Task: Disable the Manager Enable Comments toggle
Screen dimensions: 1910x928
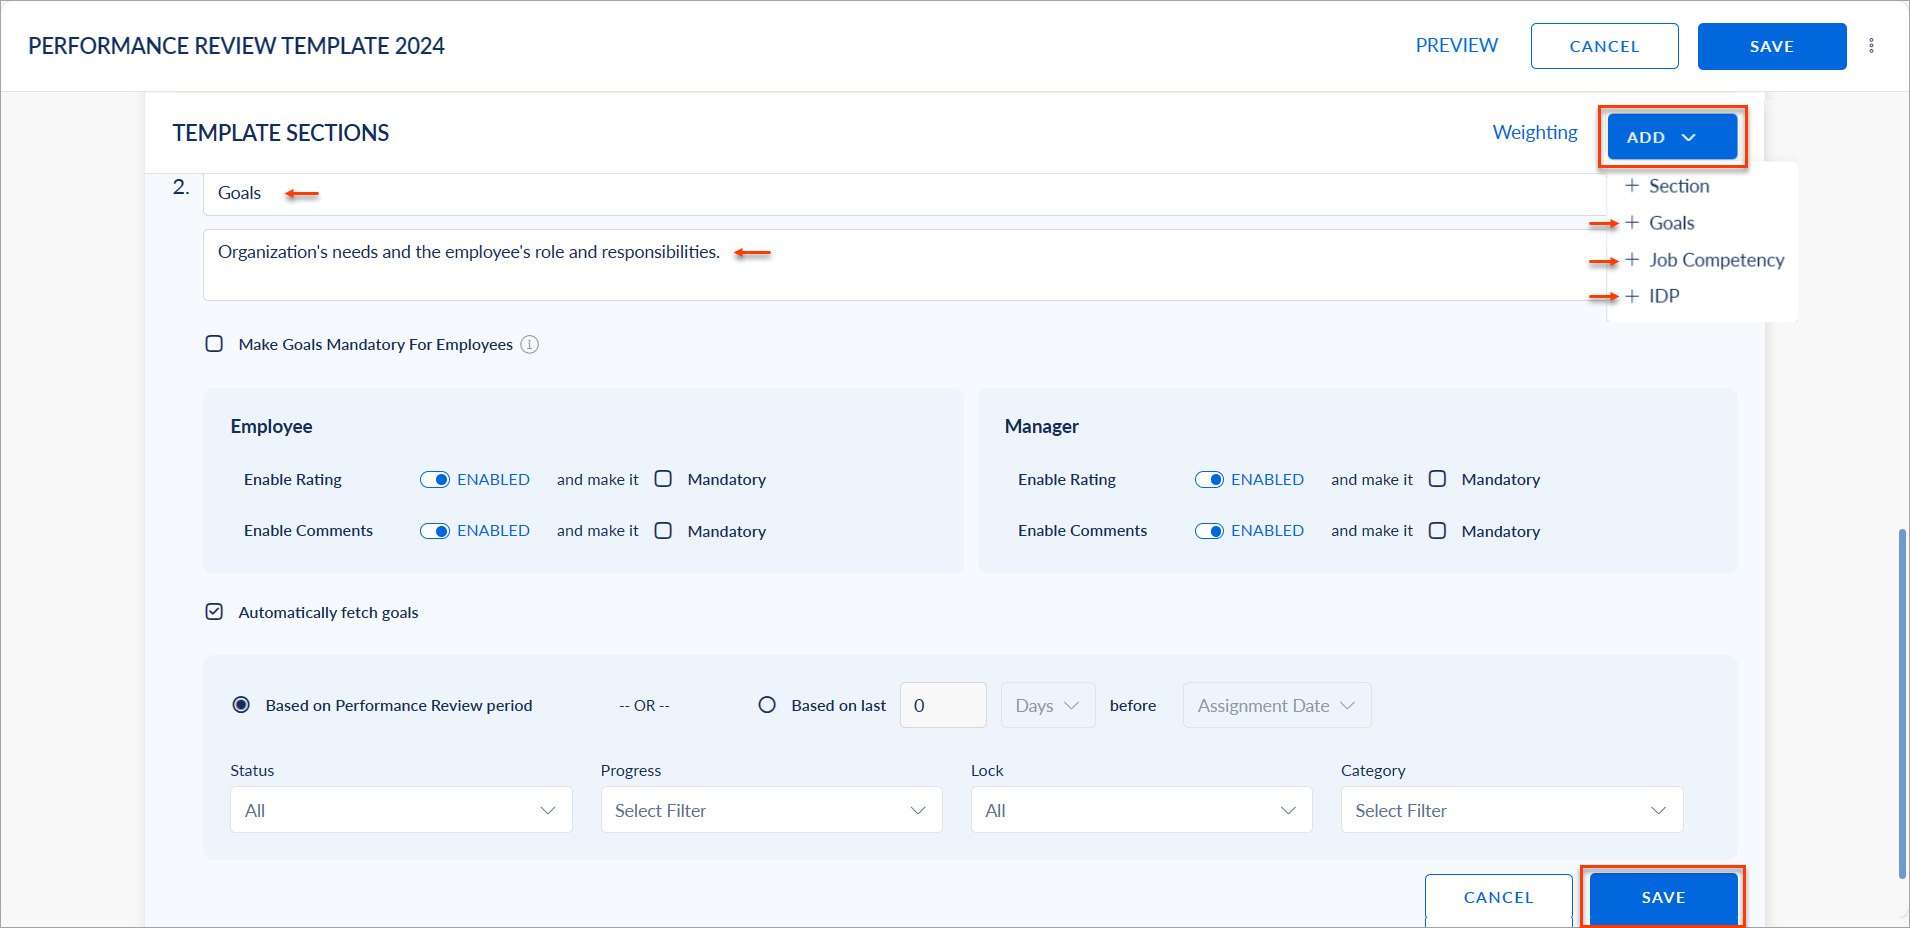Action: pyautogui.click(x=1210, y=530)
